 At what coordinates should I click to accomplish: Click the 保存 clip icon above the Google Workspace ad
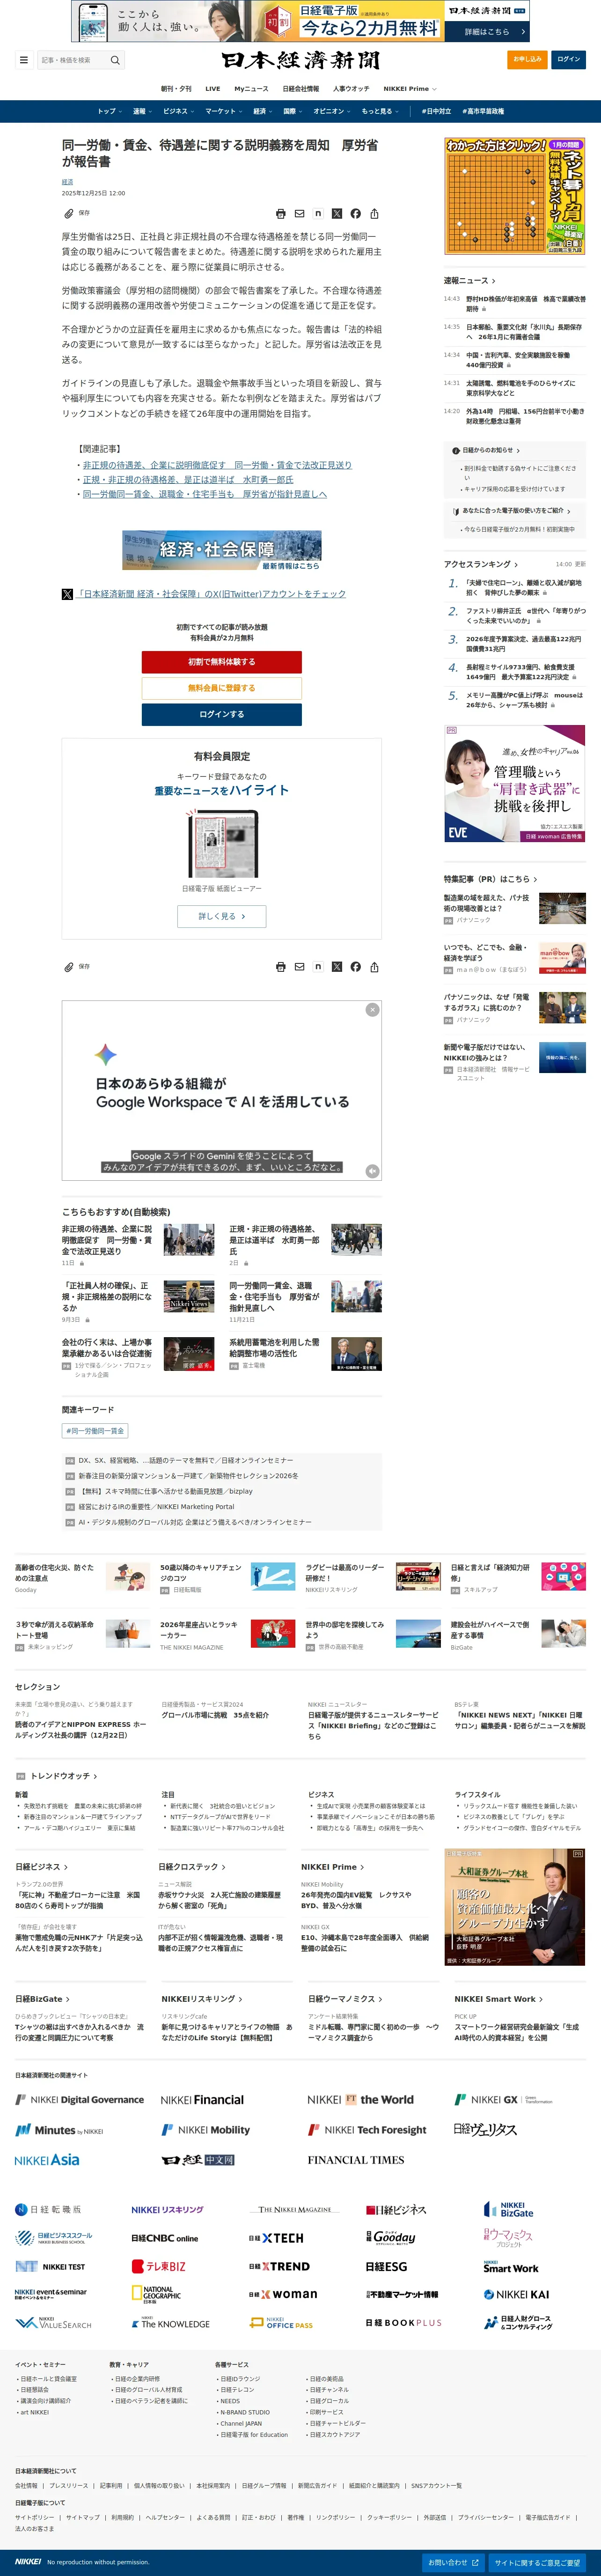[69, 967]
